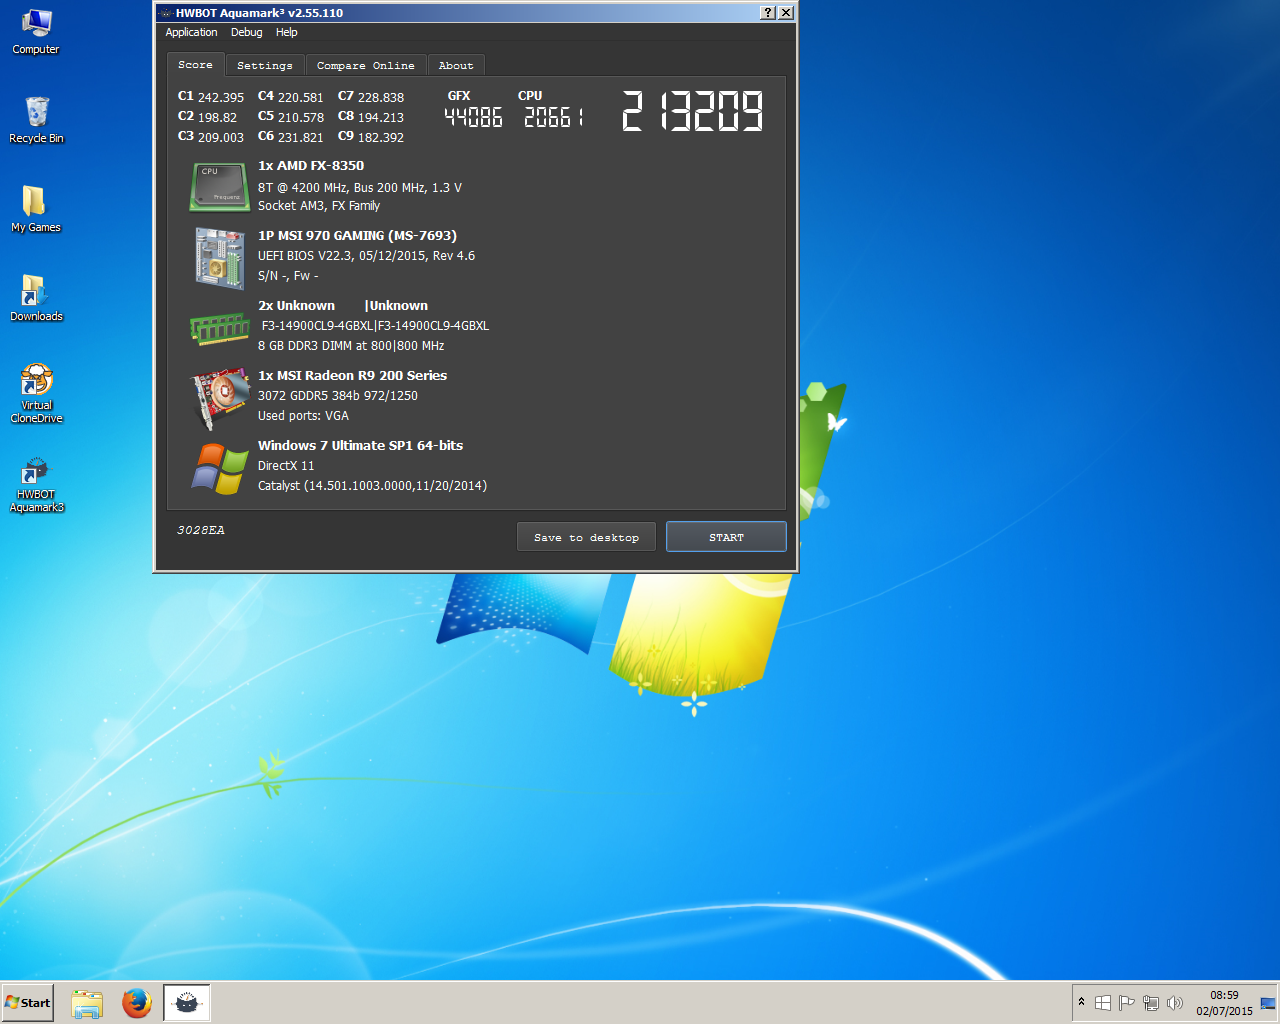Click the Used ports: VGA line
Image resolution: width=1280 pixels, height=1024 pixels.
click(303, 415)
